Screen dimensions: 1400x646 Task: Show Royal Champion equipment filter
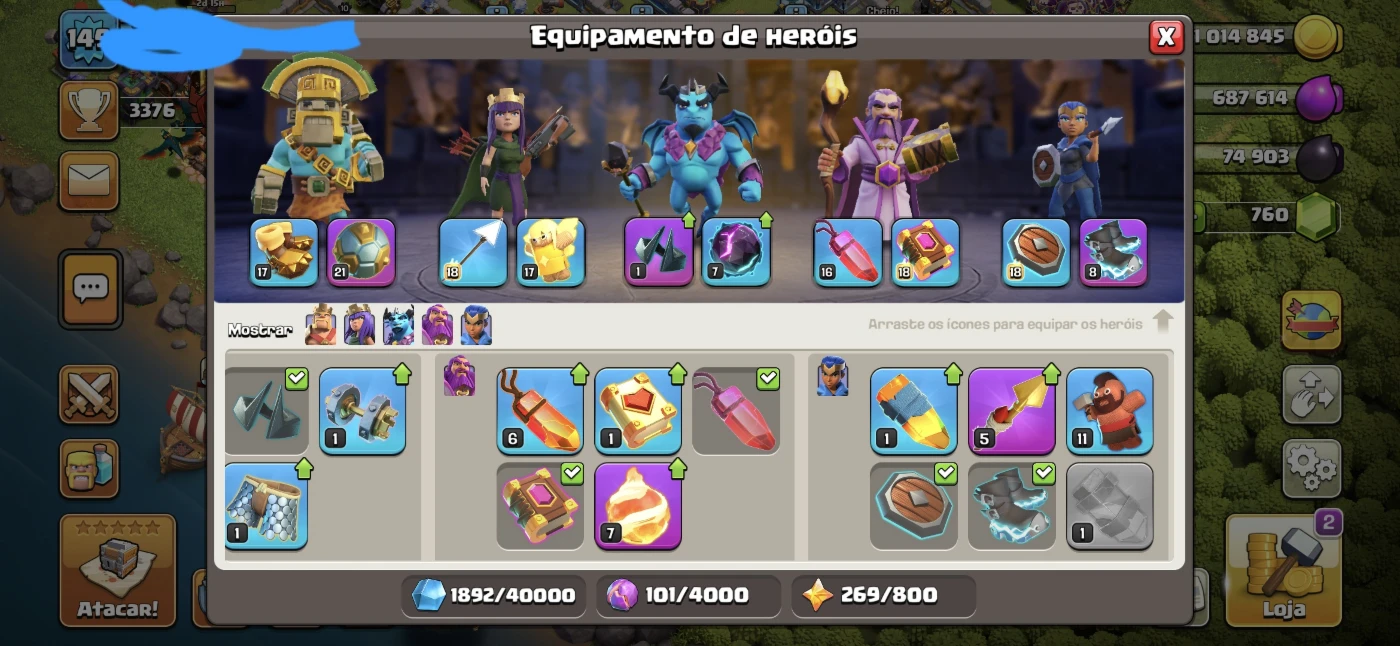tap(476, 326)
